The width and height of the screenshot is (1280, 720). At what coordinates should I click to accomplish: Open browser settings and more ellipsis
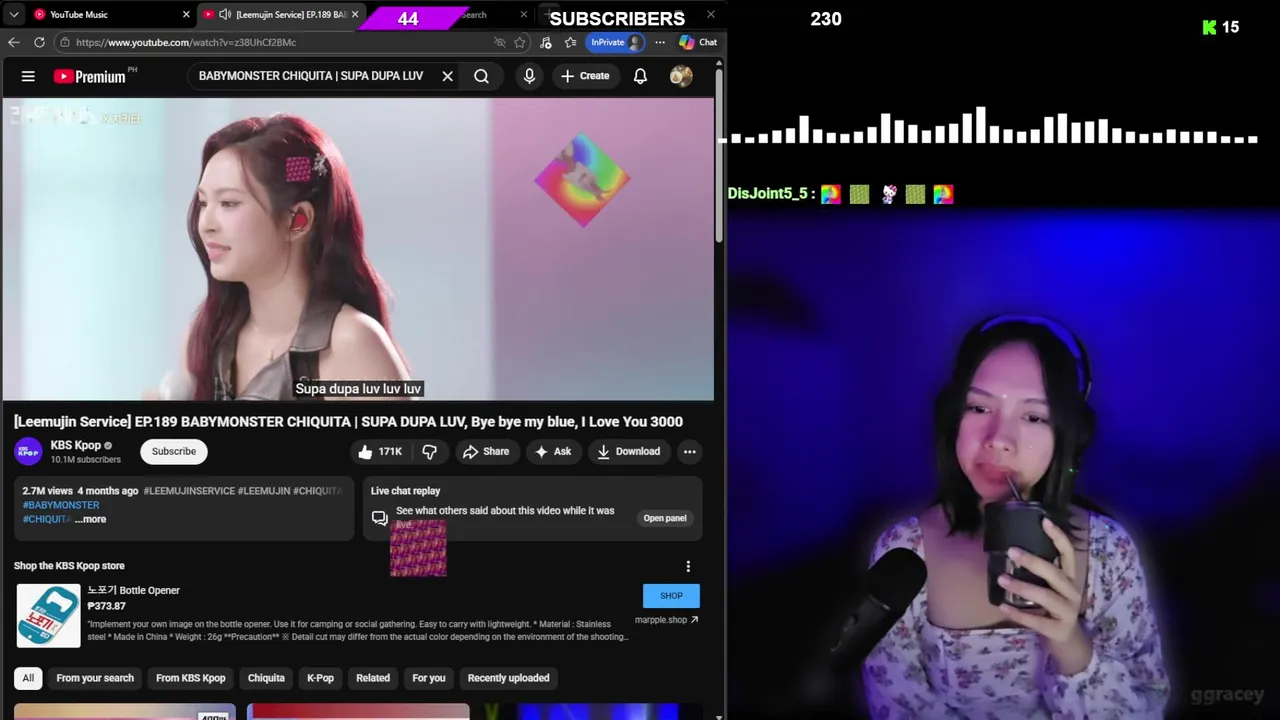660,42
